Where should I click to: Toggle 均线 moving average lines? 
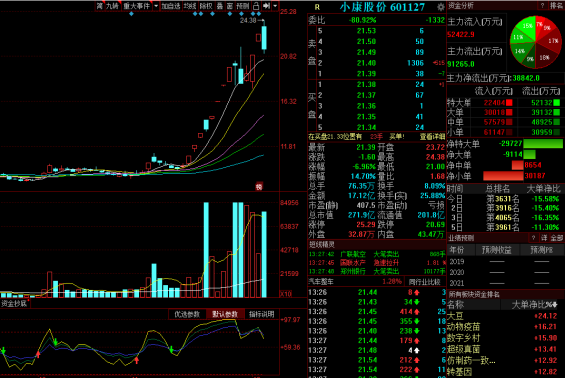tap(190, 6)
